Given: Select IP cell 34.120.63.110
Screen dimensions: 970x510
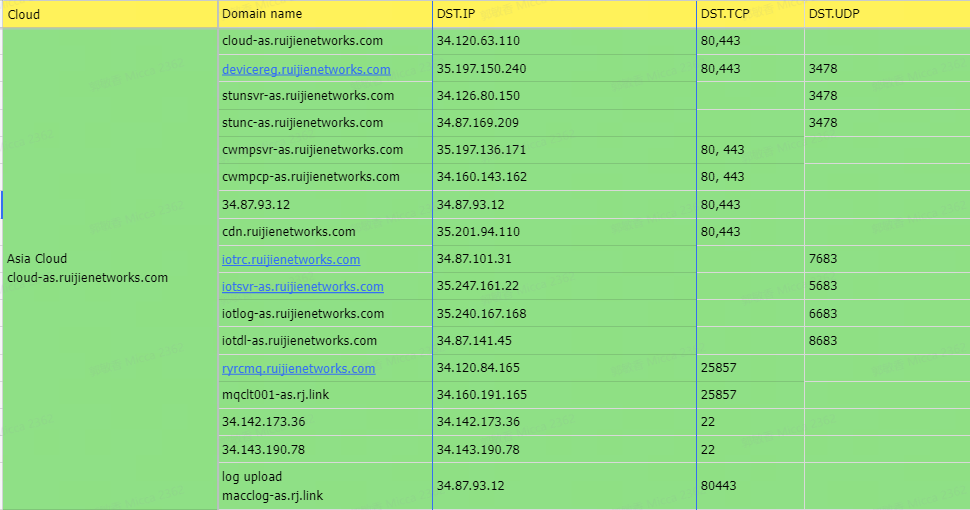Looking at the screenshot, I should 564,41.
